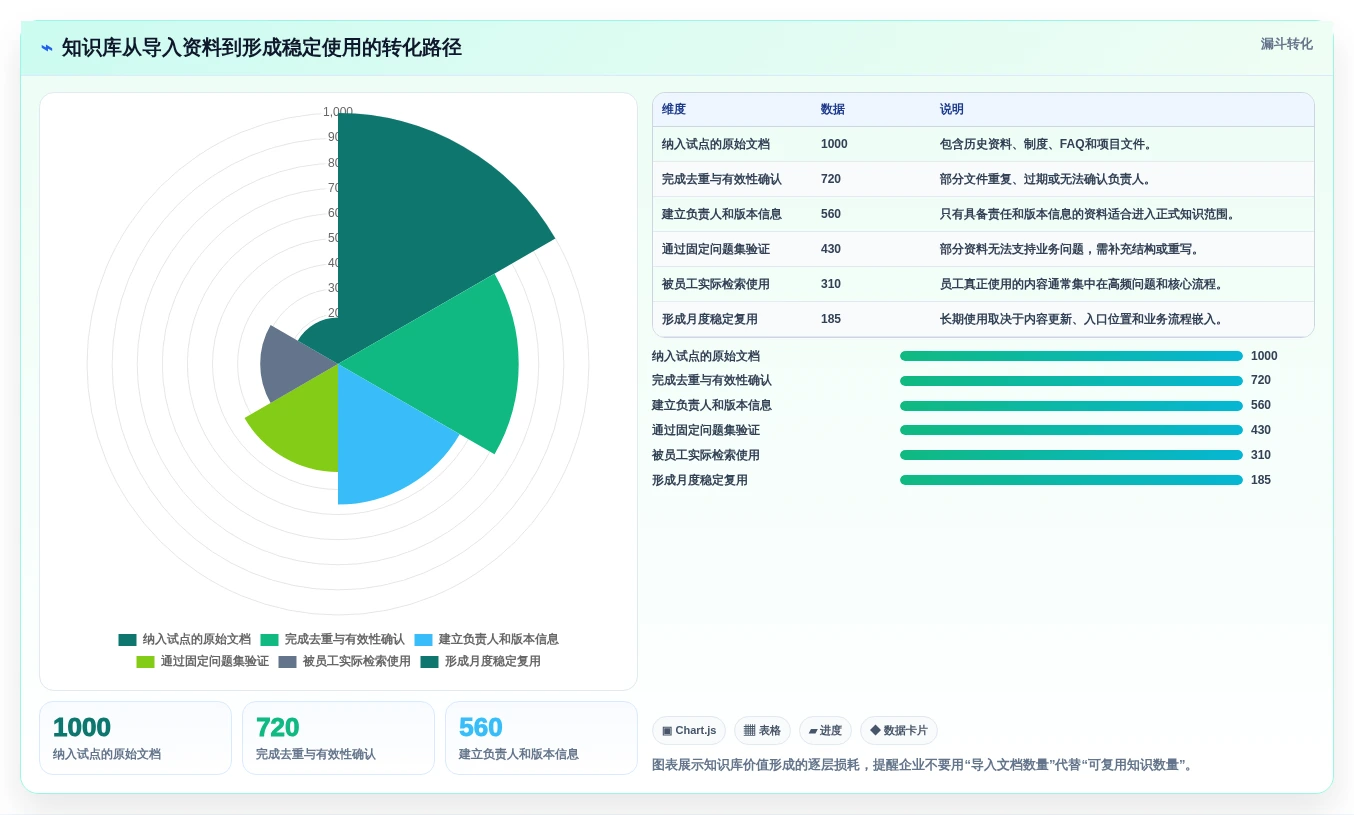Image resolution: width=1354 pixels, height=815 pixels.
Task: Open the 560 建立负责人和版本信息 data card
Action: 541,738
